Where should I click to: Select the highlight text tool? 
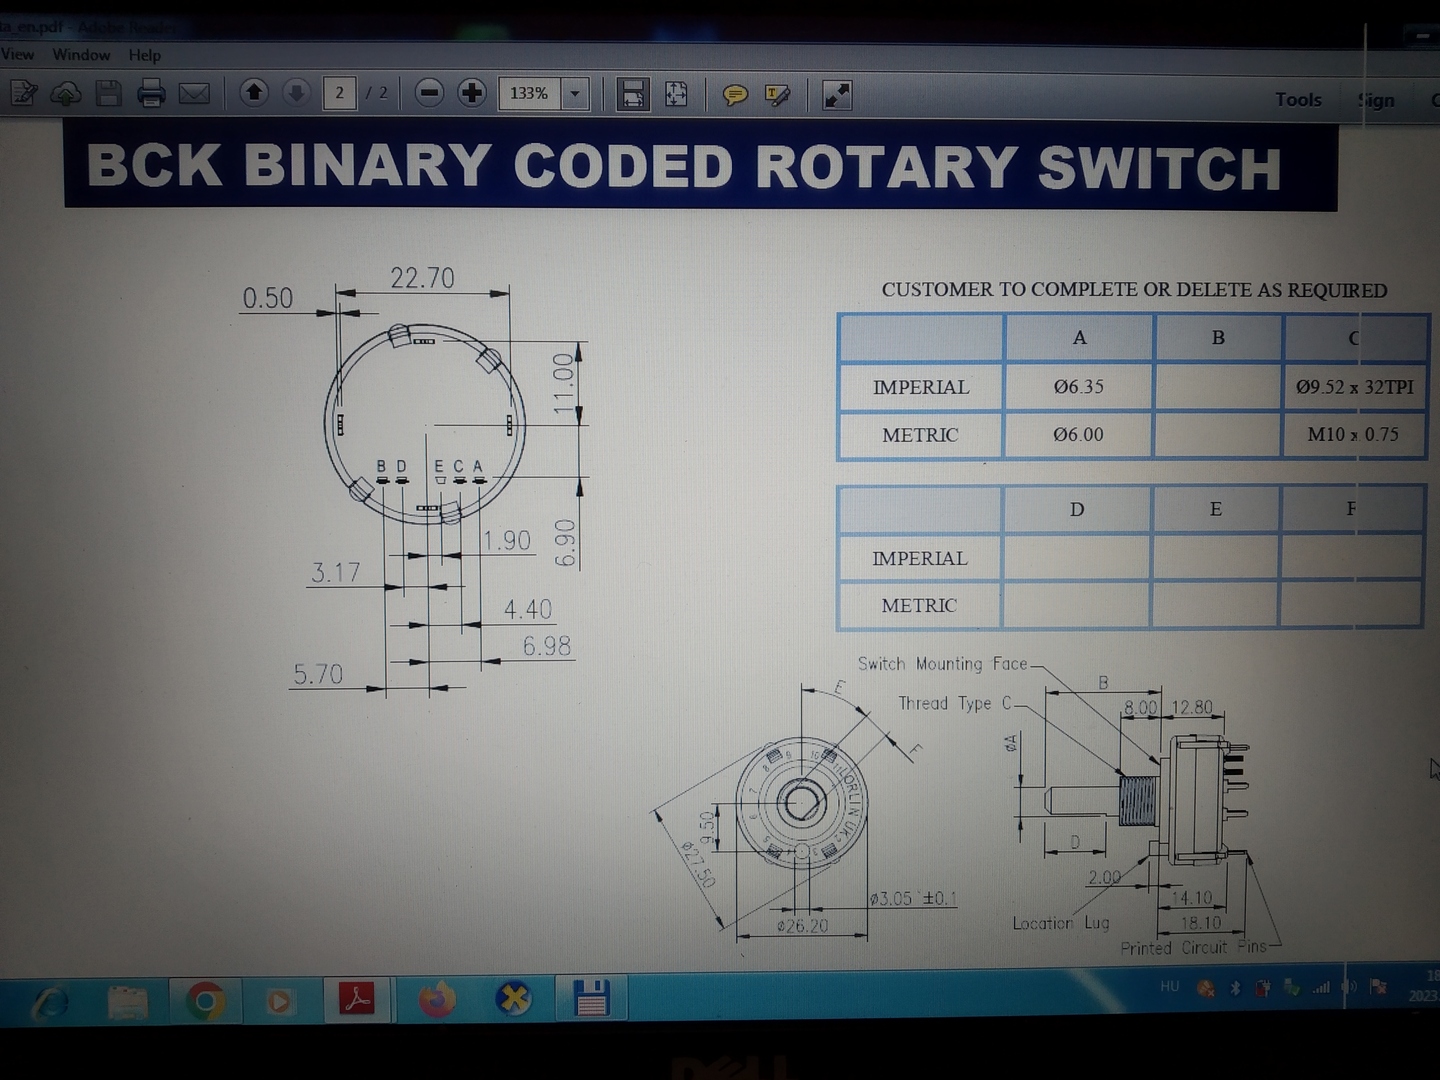coord(777,95)
